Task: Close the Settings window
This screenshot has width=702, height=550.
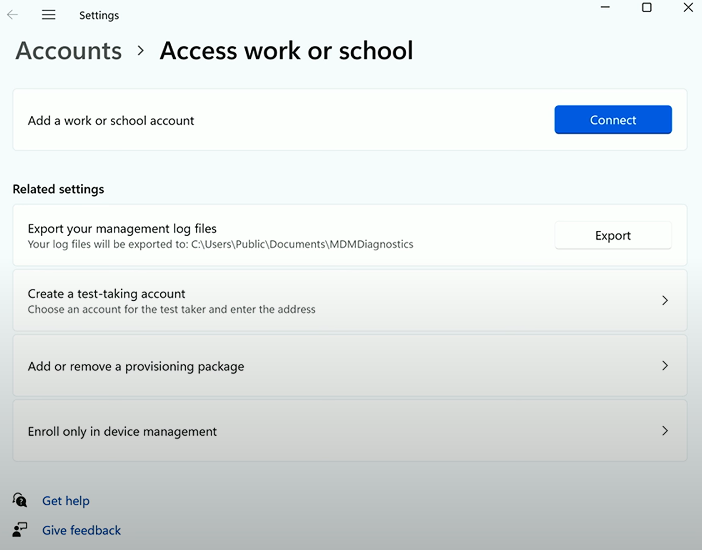Action: [x=688, y=7]
